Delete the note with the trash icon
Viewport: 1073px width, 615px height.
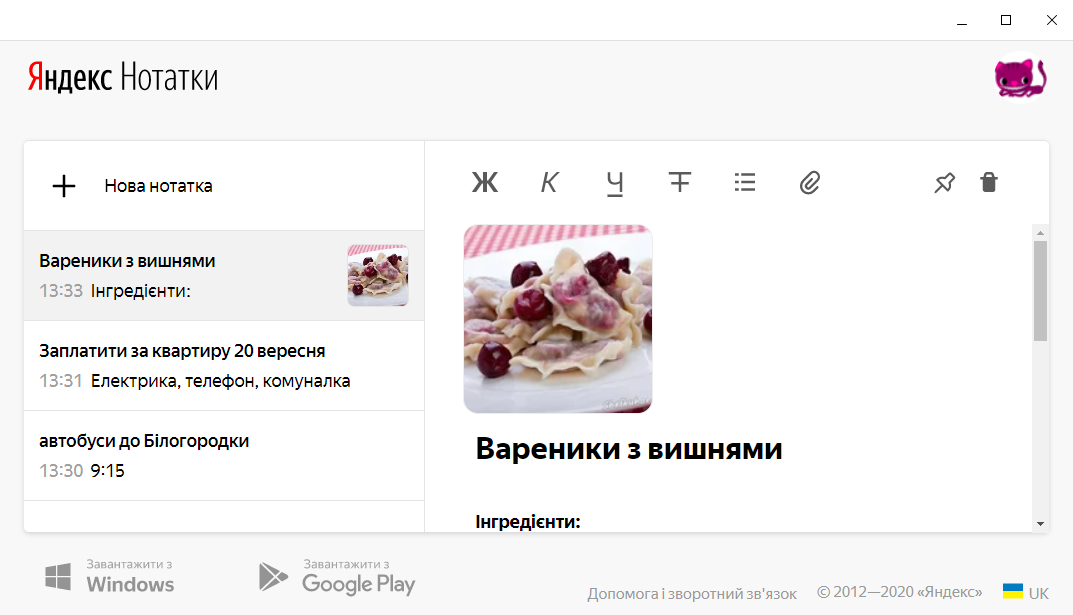[989, 182]
